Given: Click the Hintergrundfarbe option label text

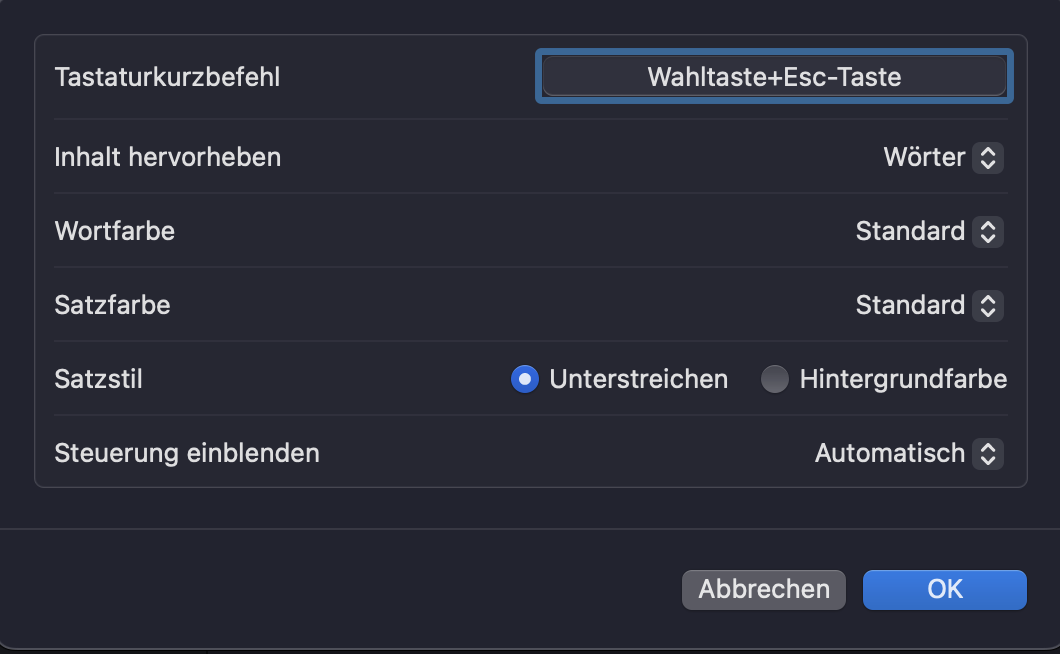Looking at the screenshot, I should click(903, 379).
